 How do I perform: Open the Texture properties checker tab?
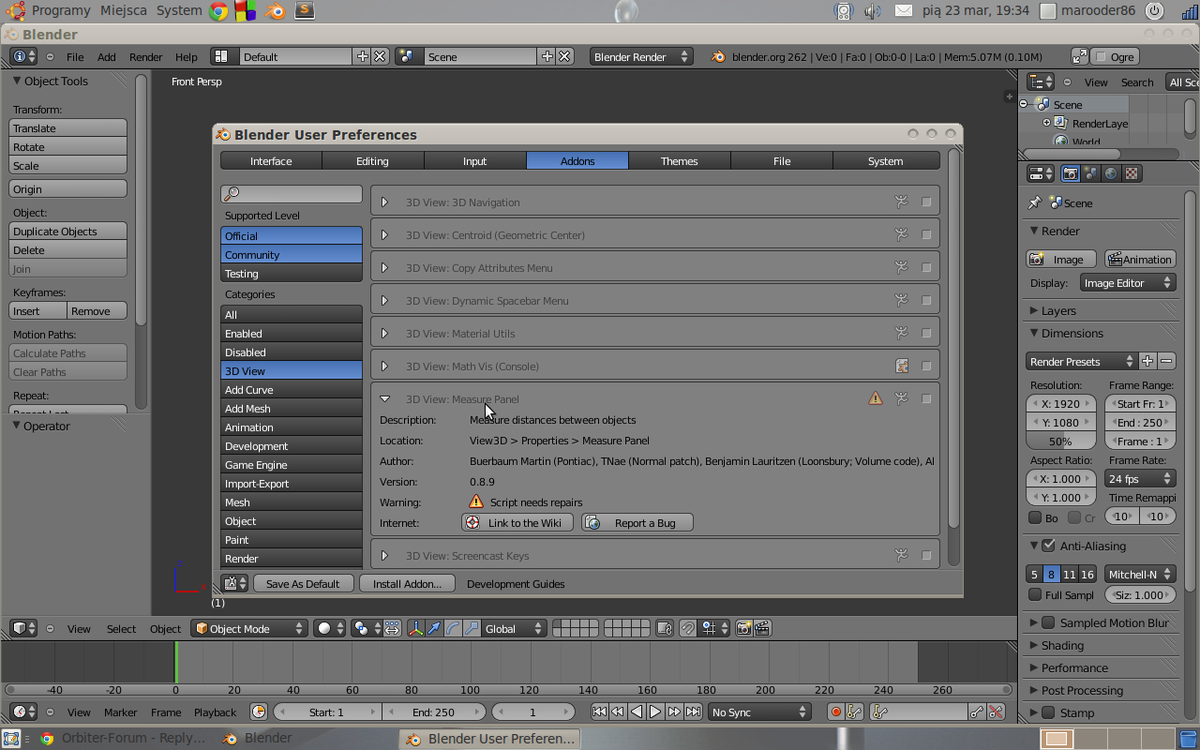point(1131,173)
